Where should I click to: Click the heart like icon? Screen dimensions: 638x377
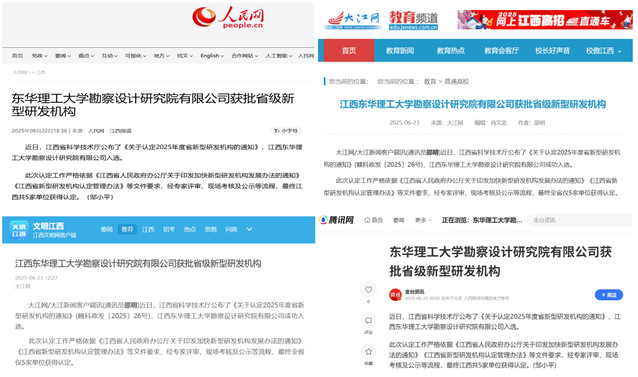(x=368, y=290)
